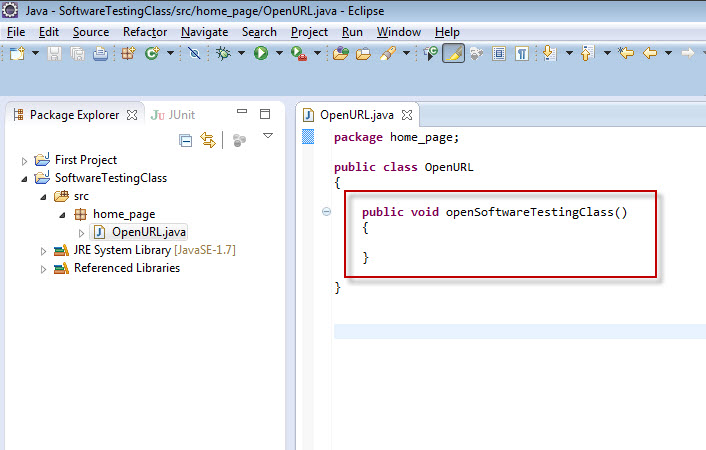This screenshot has height=450, width=706.
Task: Expand the First Project tree node
Action: pos(24,161)
